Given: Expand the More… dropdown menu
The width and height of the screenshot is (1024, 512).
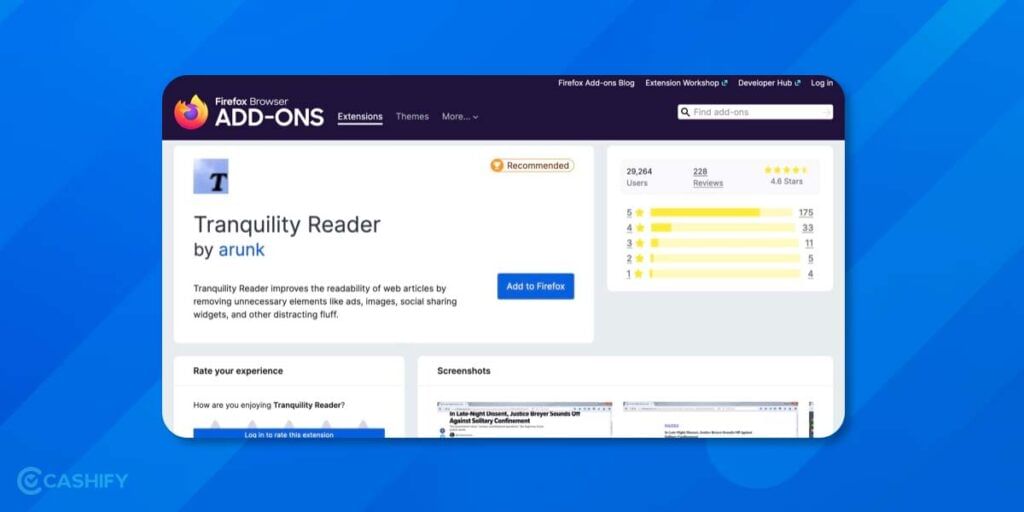Looking at the screenshot, I should (x=460, y=117).
